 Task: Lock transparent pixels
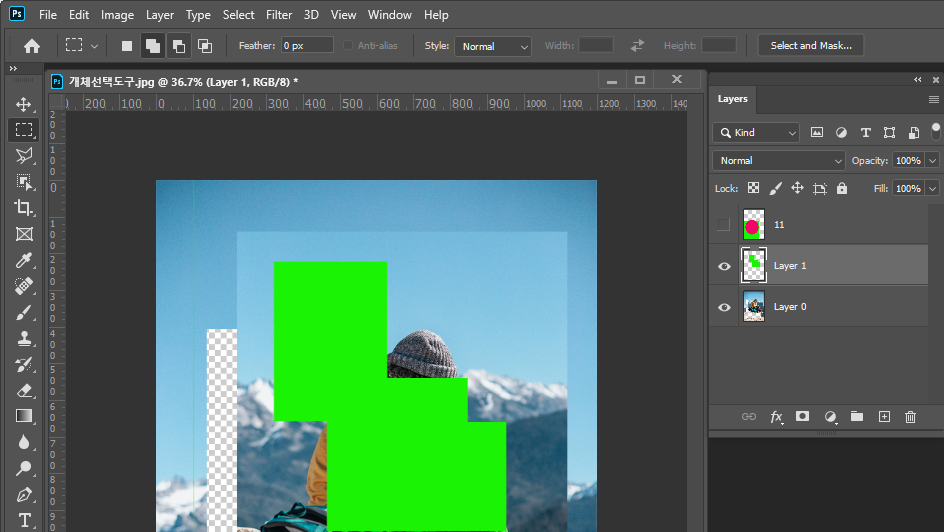pyautogui.click(x=753, y=188)
